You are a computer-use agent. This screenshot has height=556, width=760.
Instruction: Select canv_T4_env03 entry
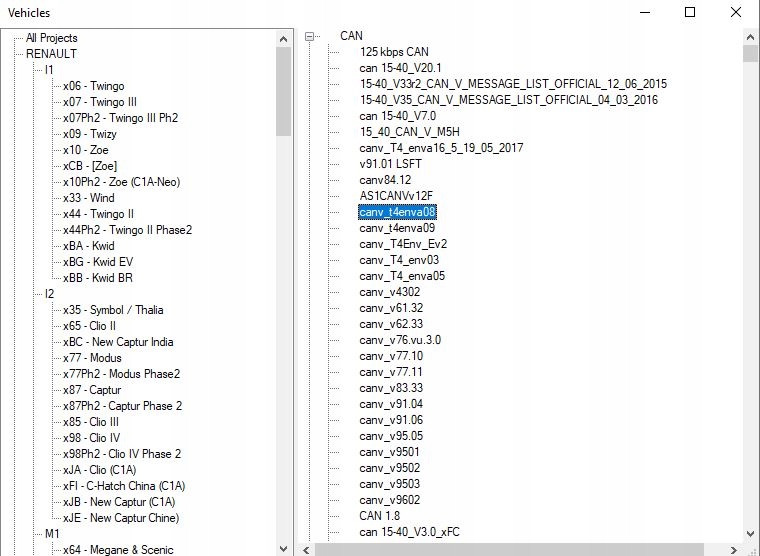[x=399, y=260]
